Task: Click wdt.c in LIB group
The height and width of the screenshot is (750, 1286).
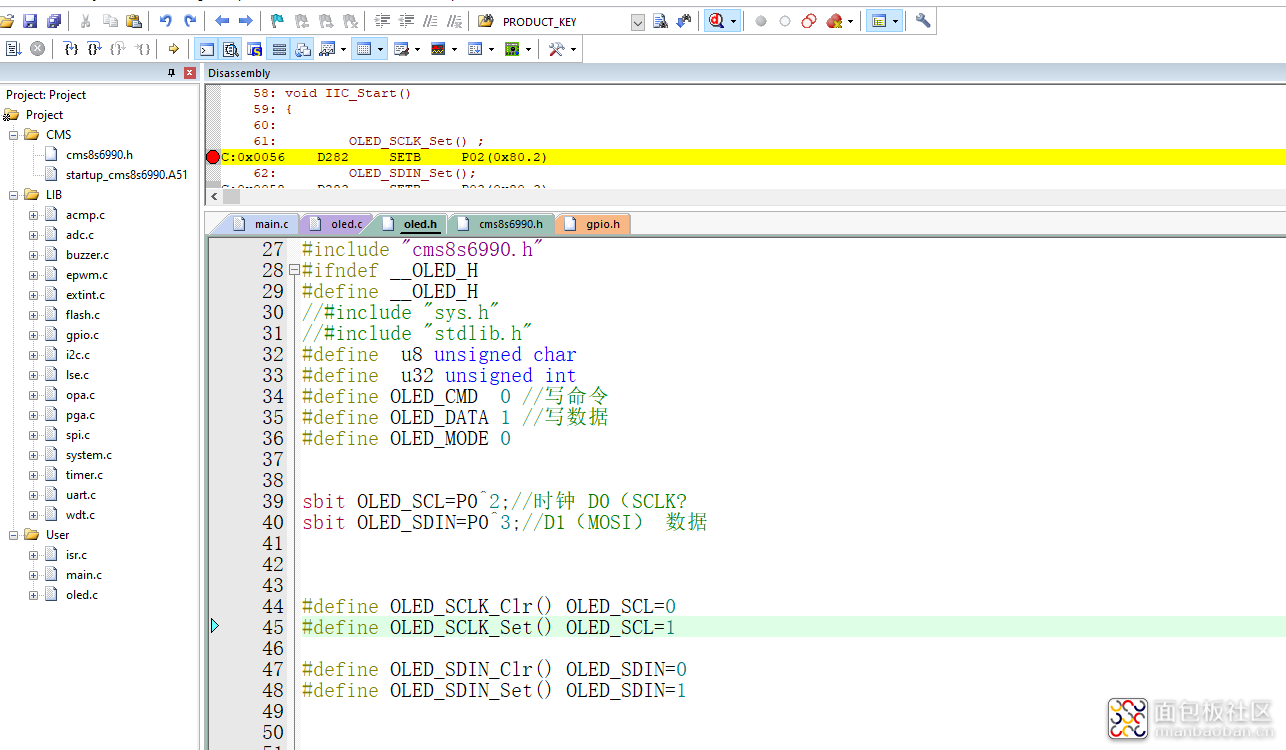Action: [80, 515]
